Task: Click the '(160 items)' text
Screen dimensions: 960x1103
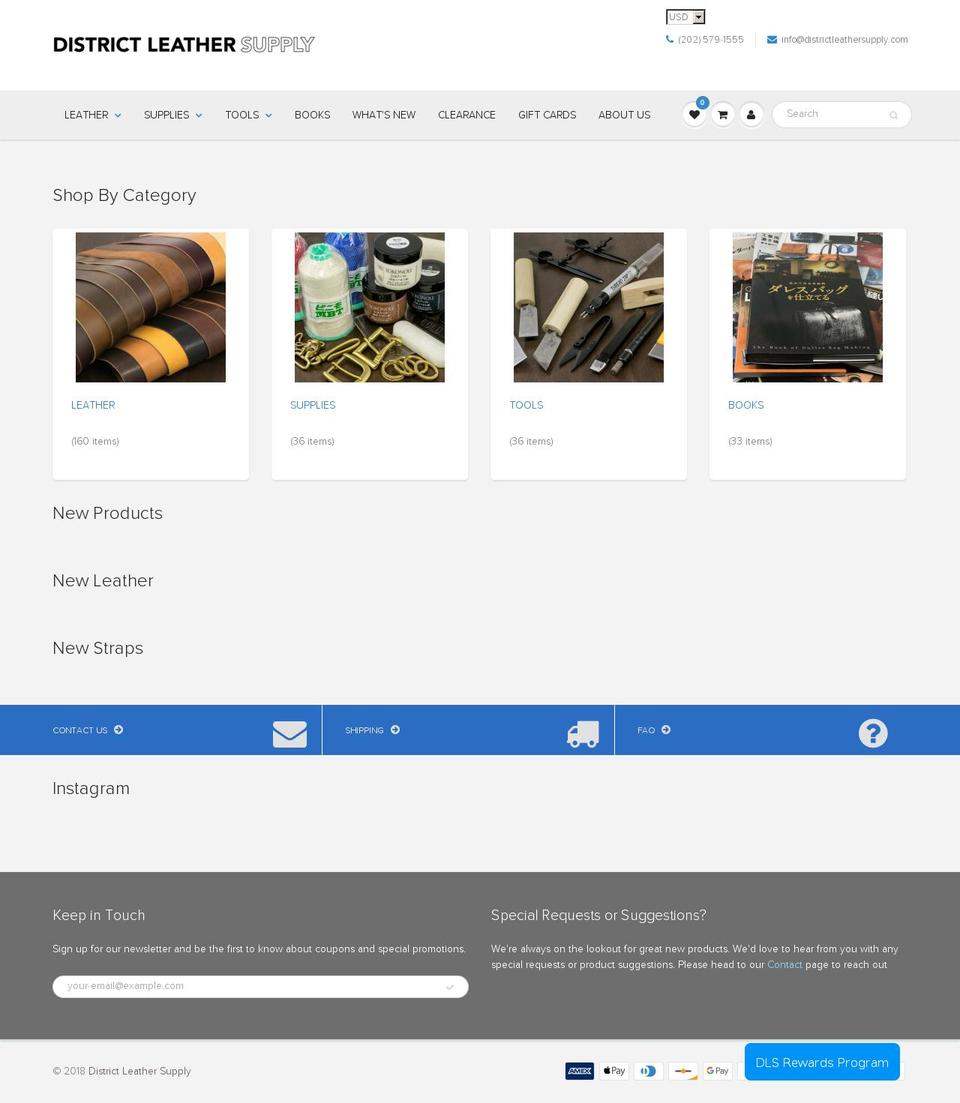Action: tap(95, 441)
